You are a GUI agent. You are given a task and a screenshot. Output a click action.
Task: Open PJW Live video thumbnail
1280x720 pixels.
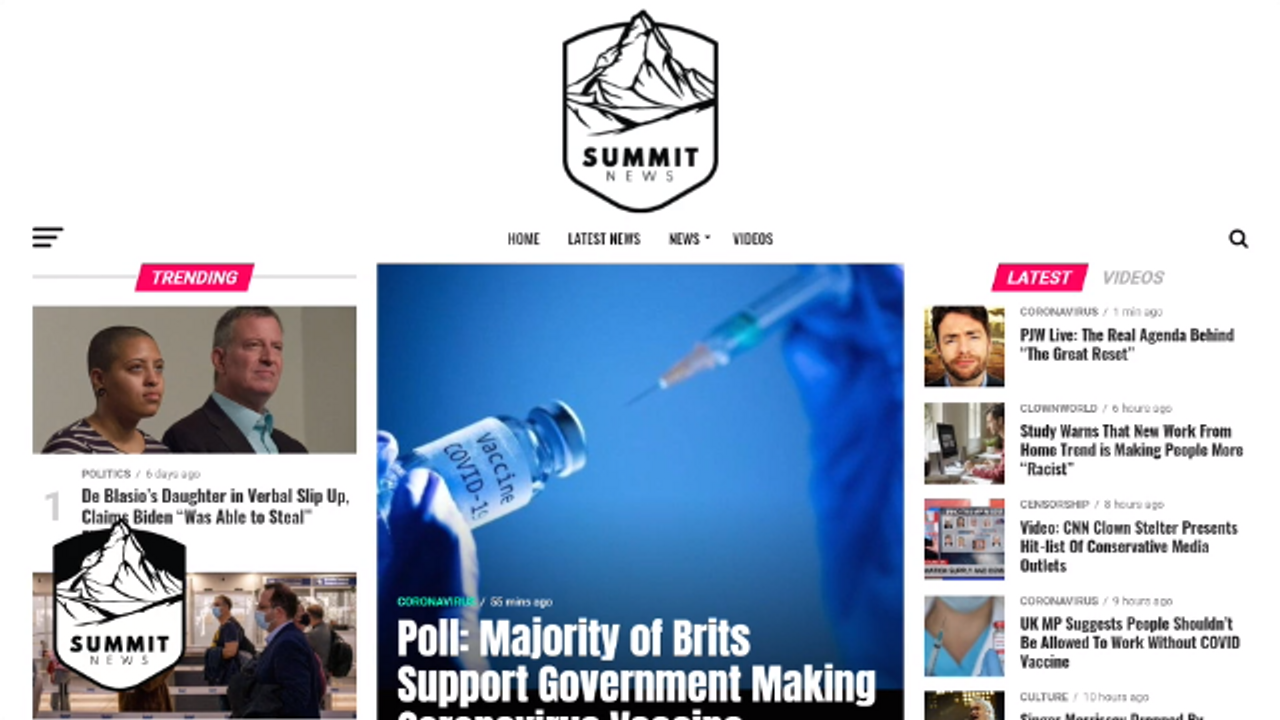point(964,346)
